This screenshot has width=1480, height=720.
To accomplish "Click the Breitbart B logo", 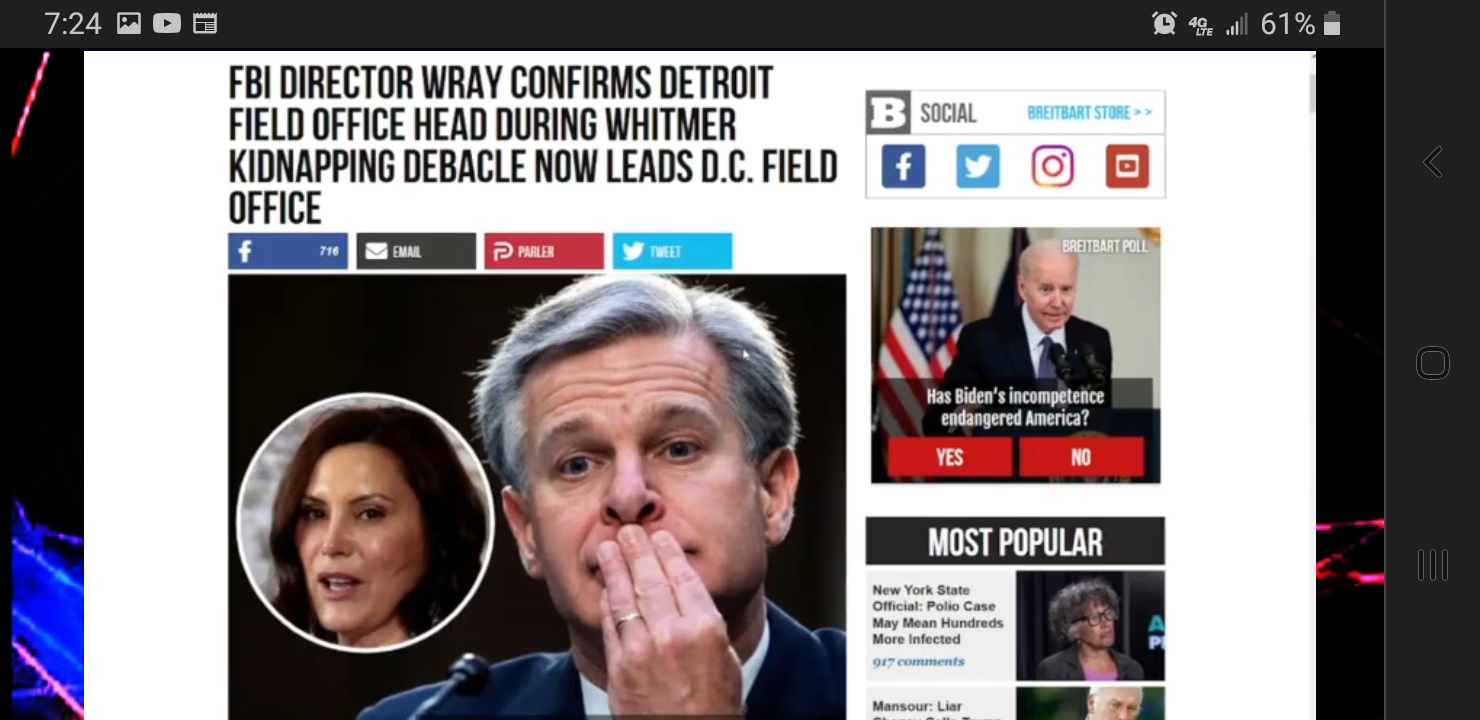I will pyautogui.click(x=889, y=112).
